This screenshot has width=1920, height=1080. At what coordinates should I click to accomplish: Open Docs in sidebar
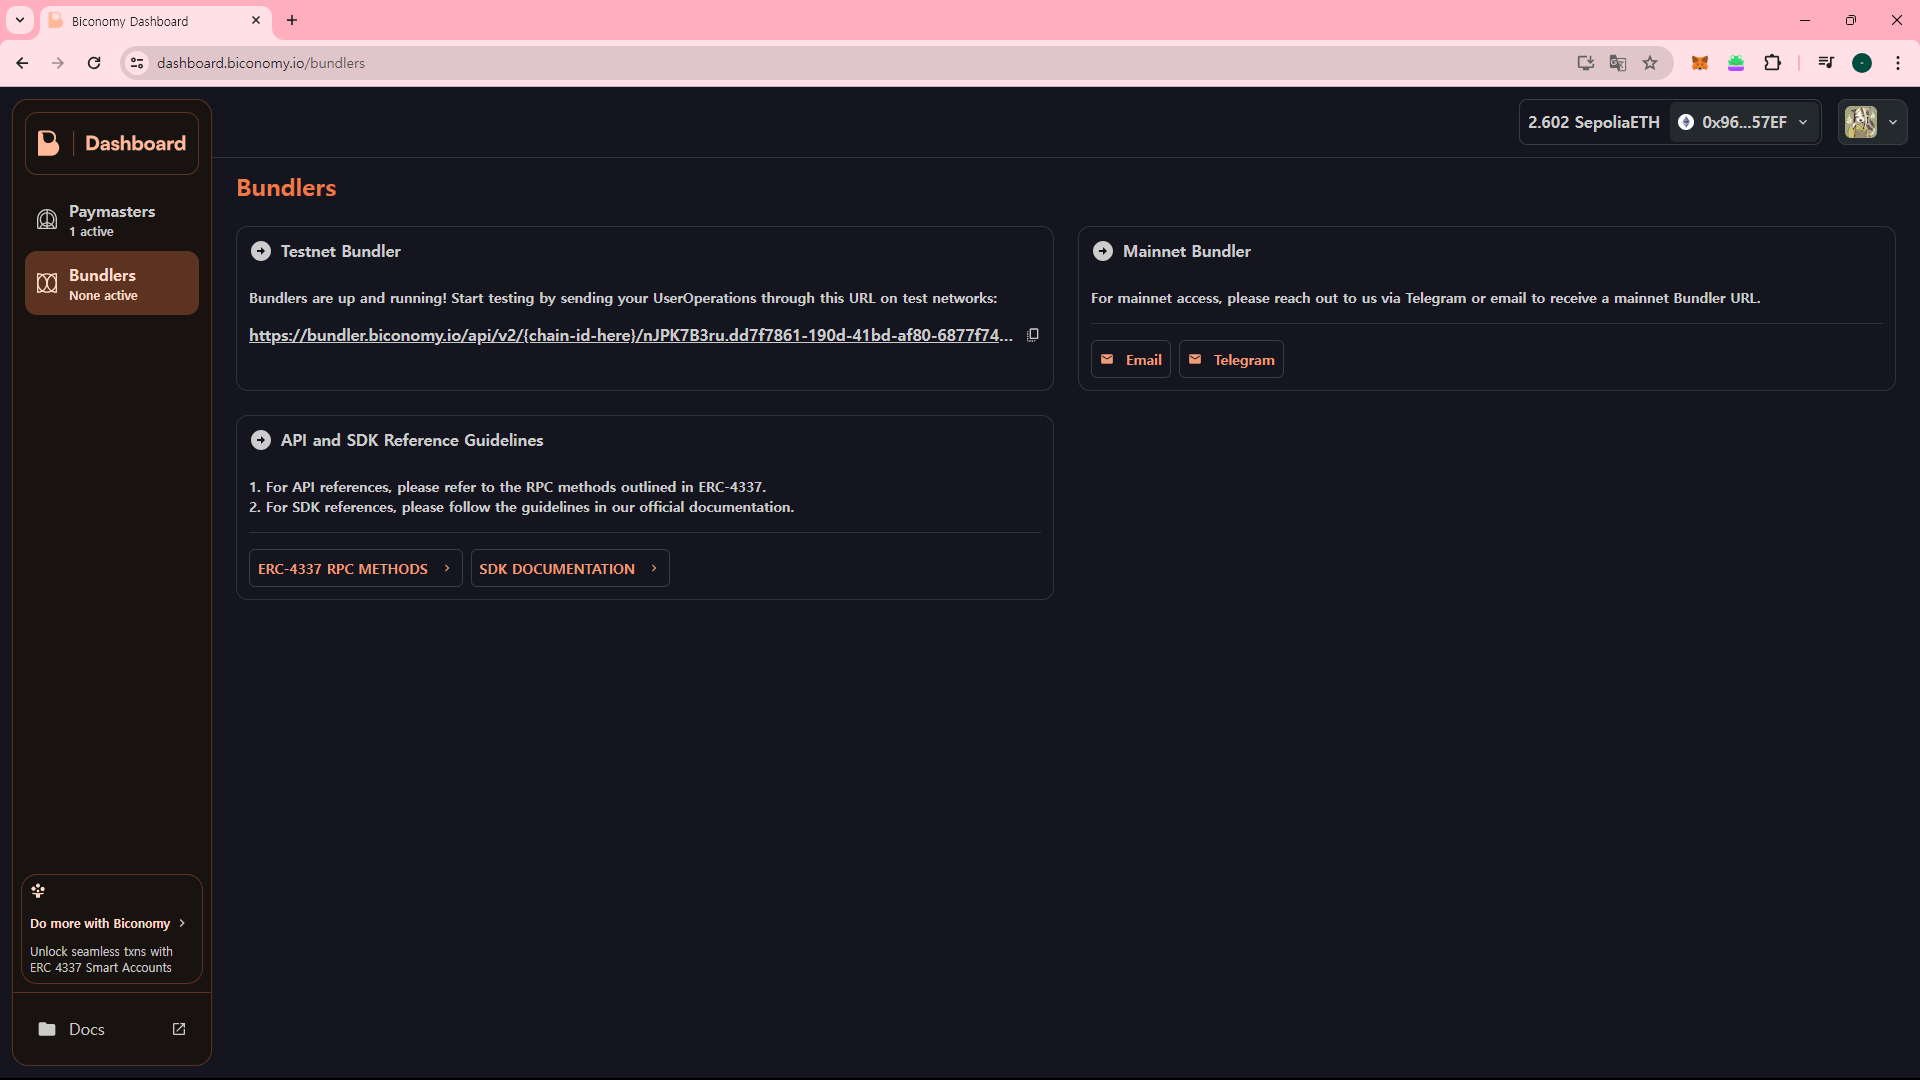pyautogui.click(x=112, y=1029)
